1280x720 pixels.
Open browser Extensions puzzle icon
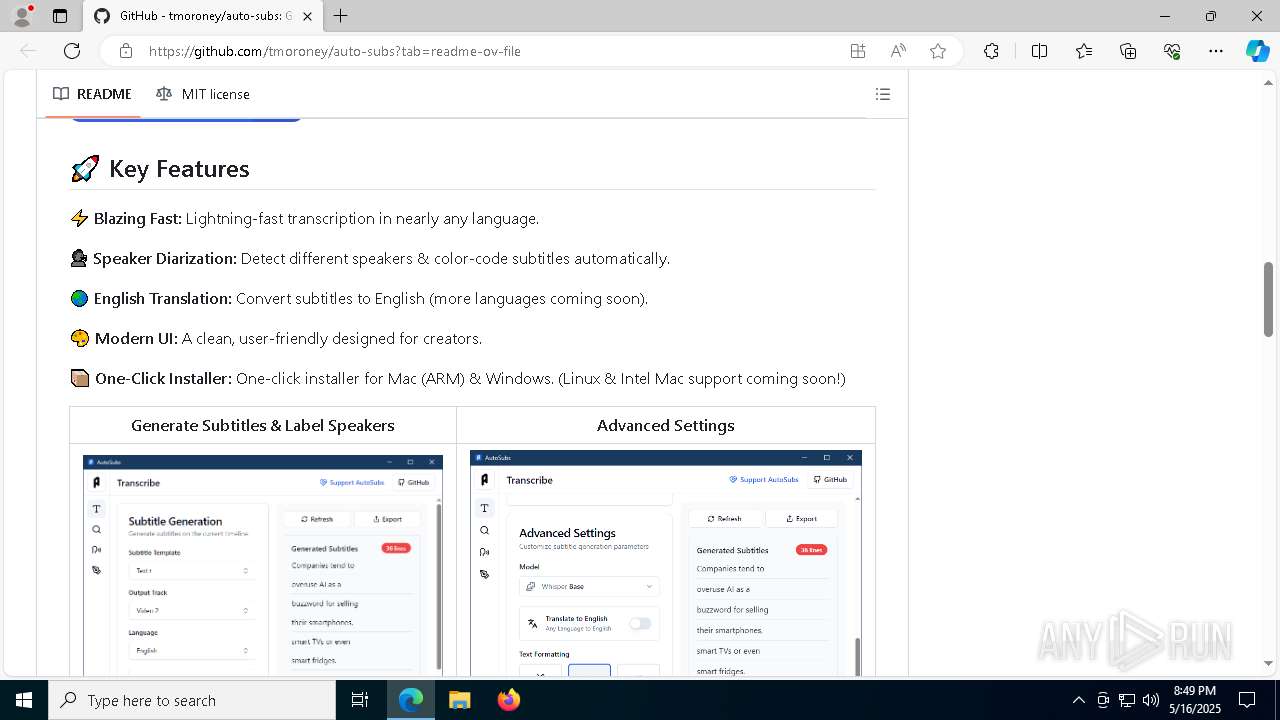click(x=991, y=51)
